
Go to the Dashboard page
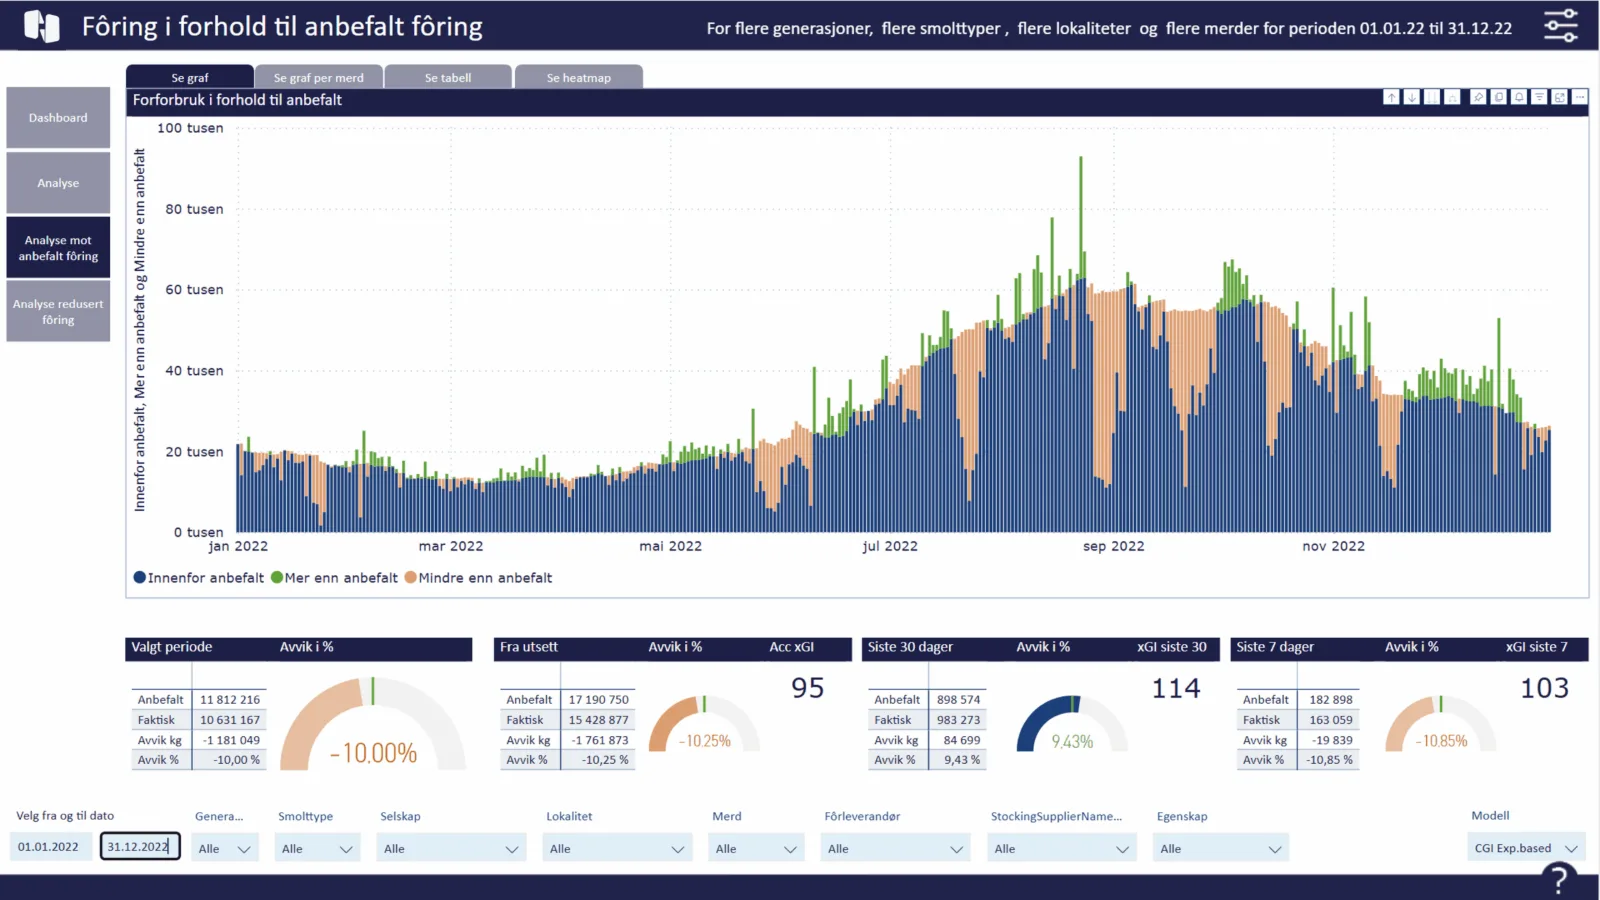58,118
